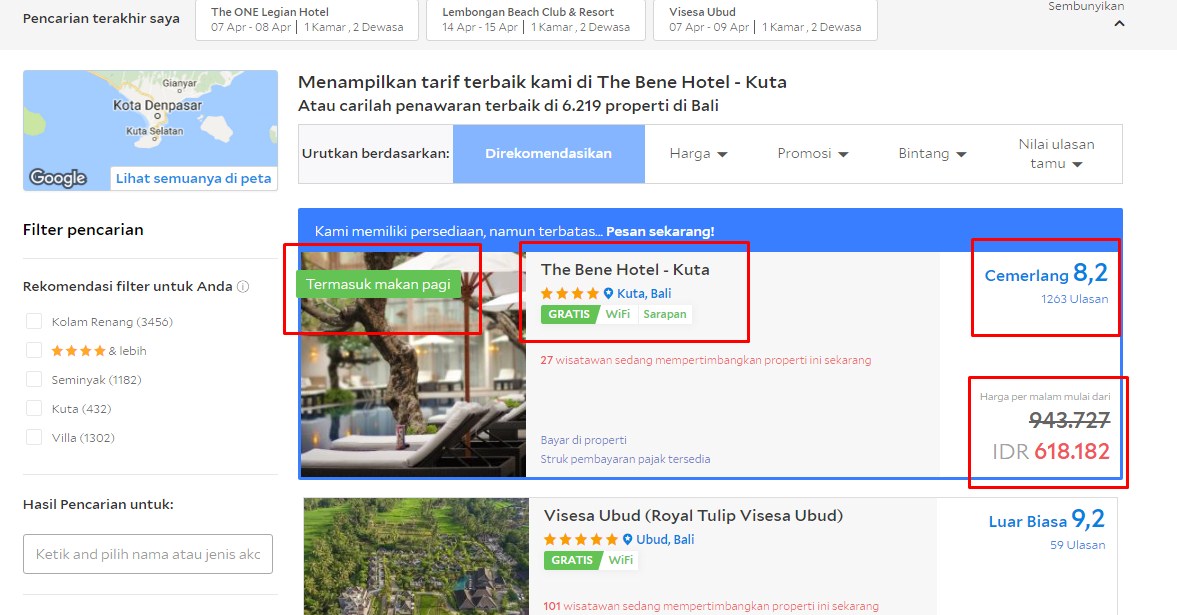Click the Visesa Ubud five-star rating

(x=580, y=539)
